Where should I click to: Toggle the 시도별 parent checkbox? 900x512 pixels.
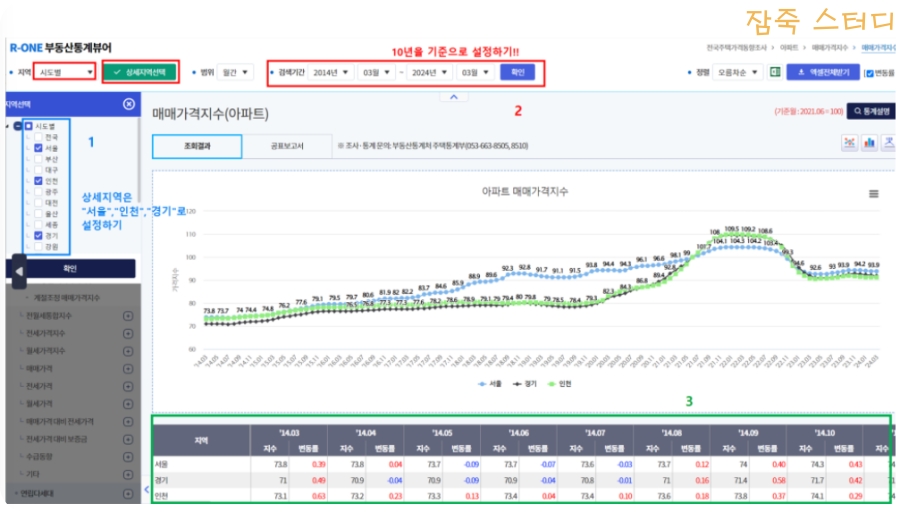coord(28,126)
